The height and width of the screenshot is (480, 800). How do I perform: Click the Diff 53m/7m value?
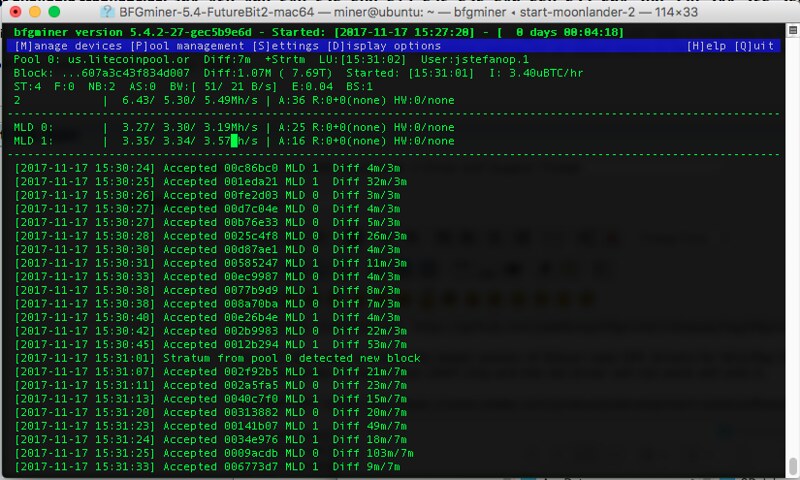coord(369,344)
